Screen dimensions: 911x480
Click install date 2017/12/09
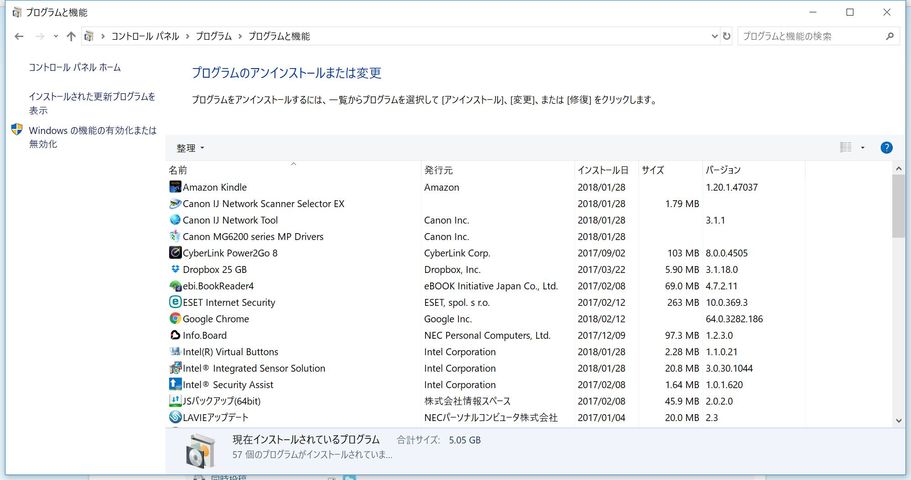(x=601, y=335)
